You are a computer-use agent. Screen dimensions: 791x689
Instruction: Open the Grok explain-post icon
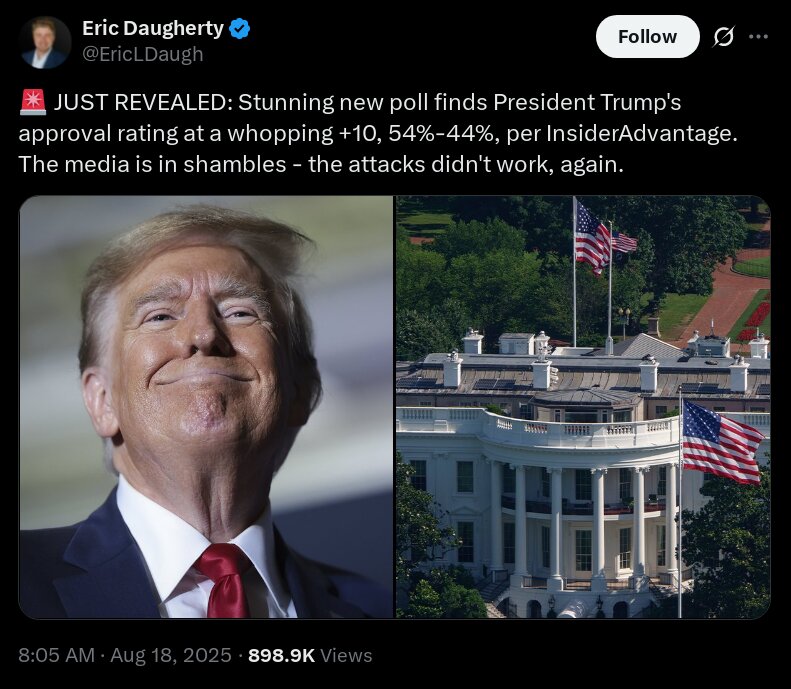[x=723, y=36]
